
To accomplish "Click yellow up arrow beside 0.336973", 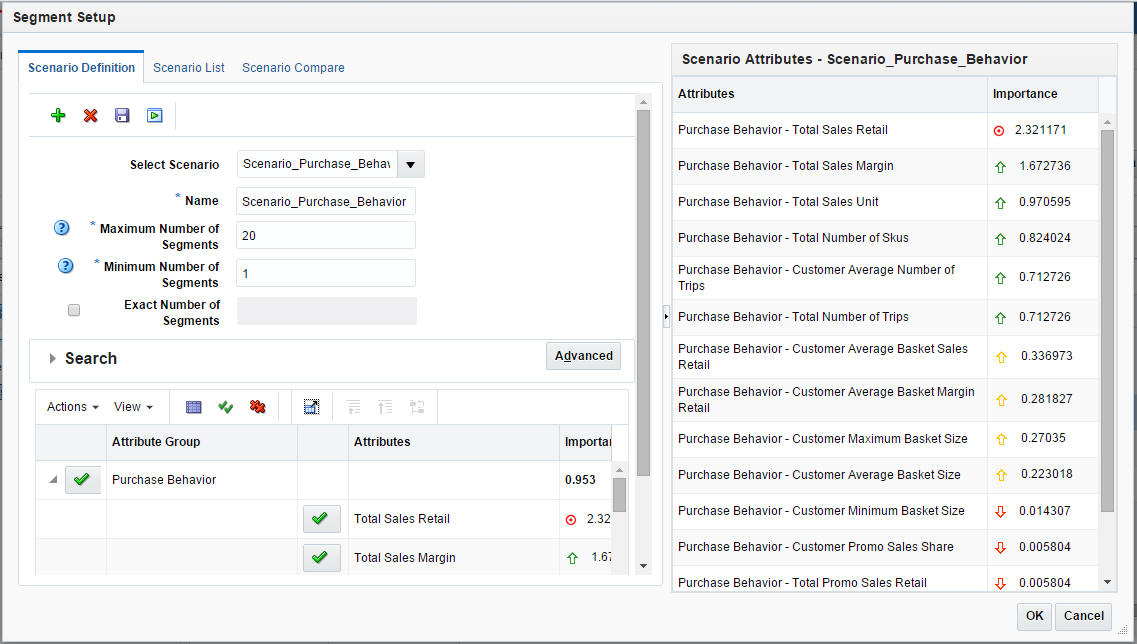I will pyautogui.click(x=1001, y=357).
